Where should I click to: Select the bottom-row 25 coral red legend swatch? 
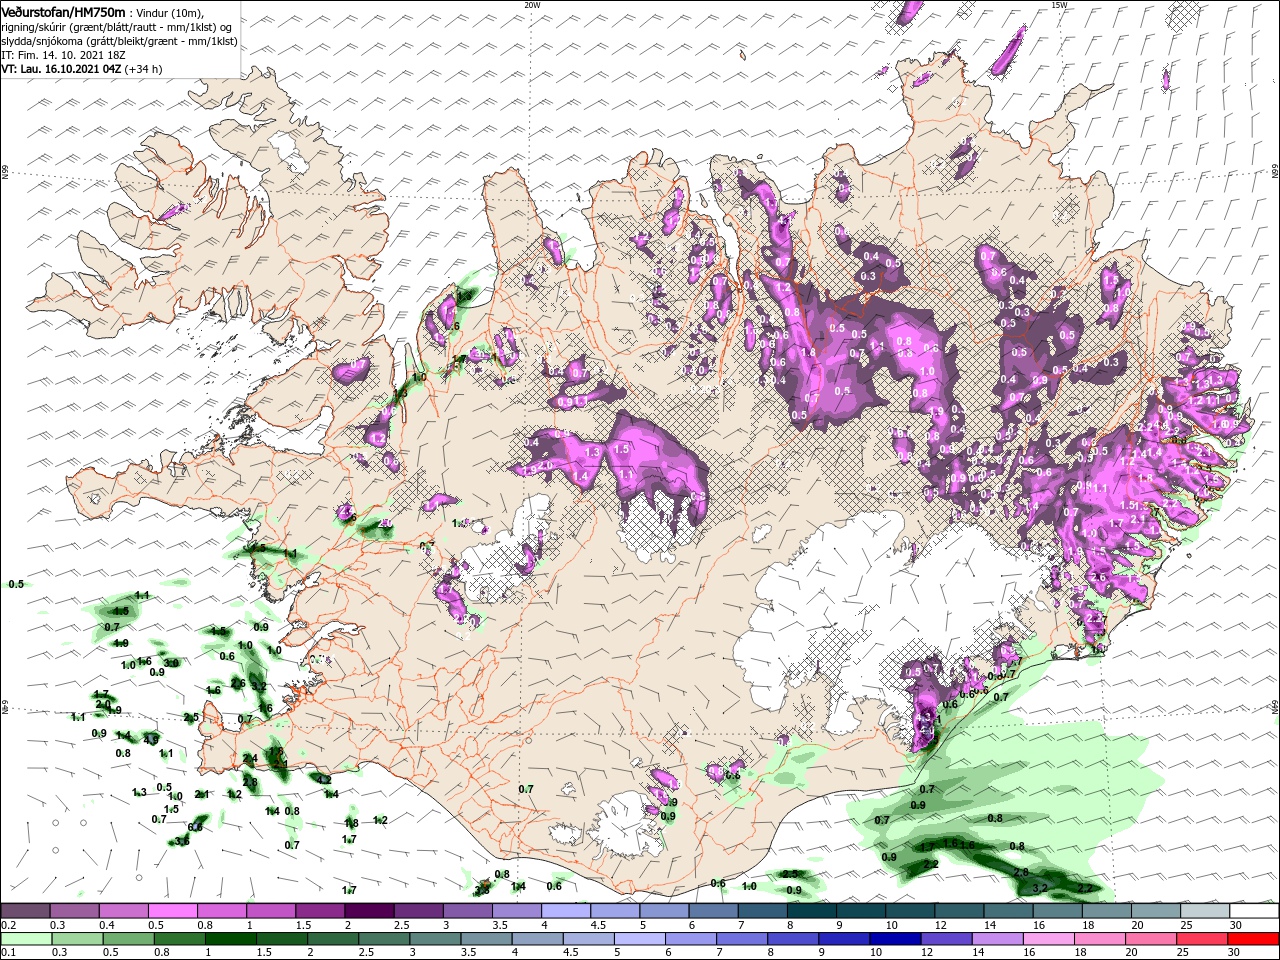pyautogui.click(x=1203, y=938)
